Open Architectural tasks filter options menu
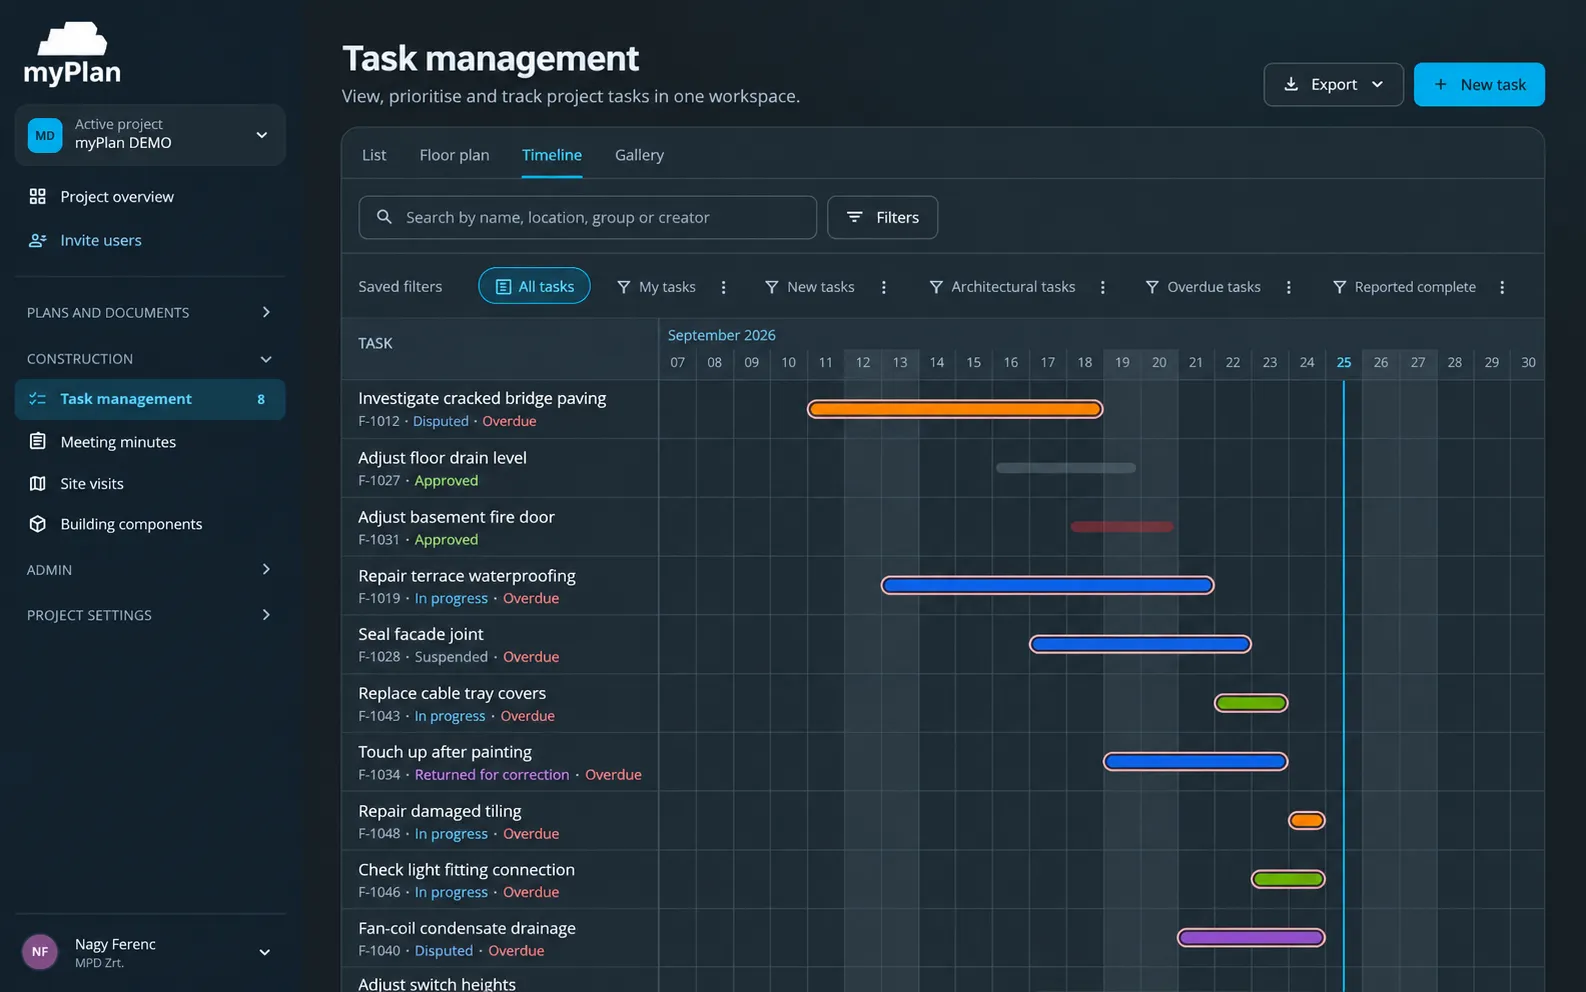 (x=1102, y=287)
